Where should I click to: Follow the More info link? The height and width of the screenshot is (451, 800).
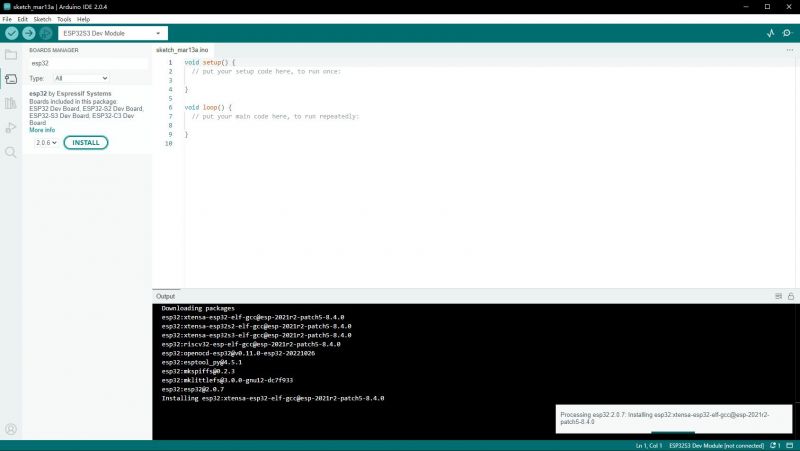click(42, 130)
